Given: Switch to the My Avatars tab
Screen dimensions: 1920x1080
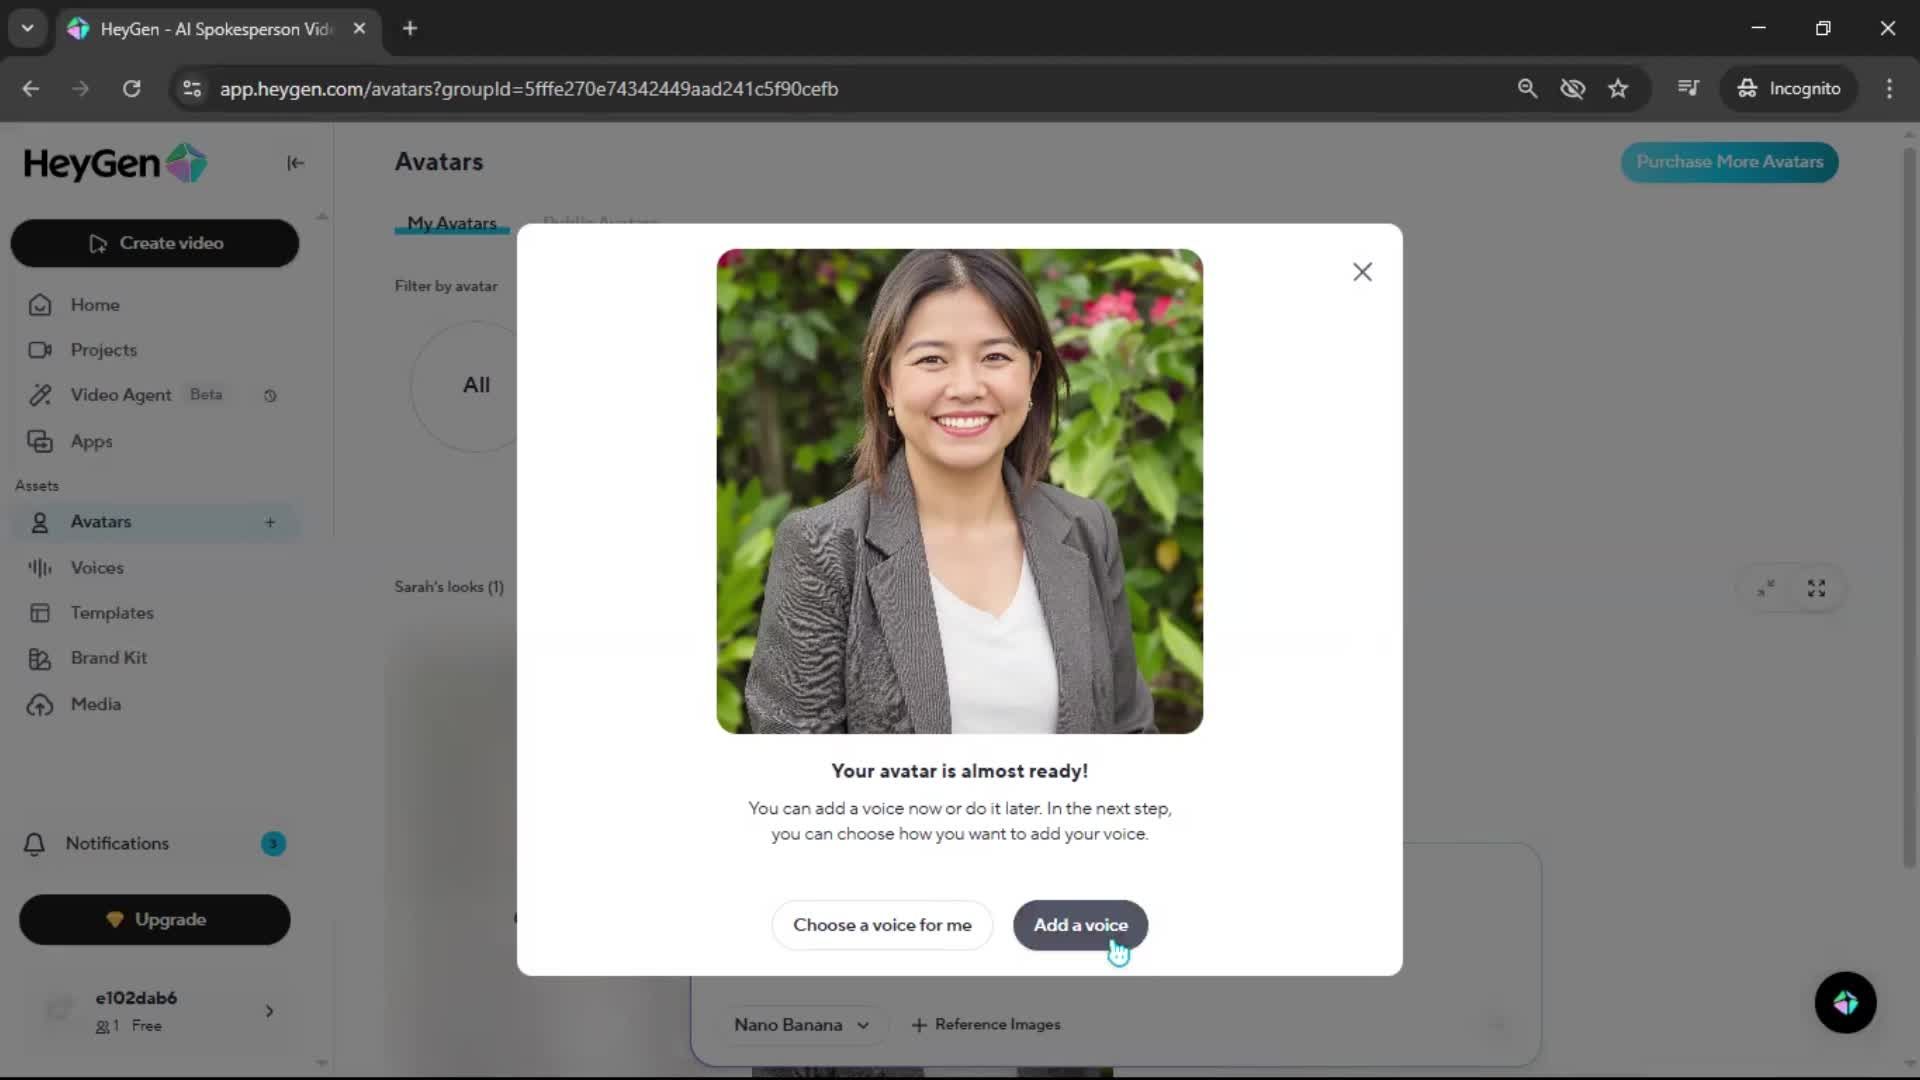Looking at the screenshot, I should point(451,223).
